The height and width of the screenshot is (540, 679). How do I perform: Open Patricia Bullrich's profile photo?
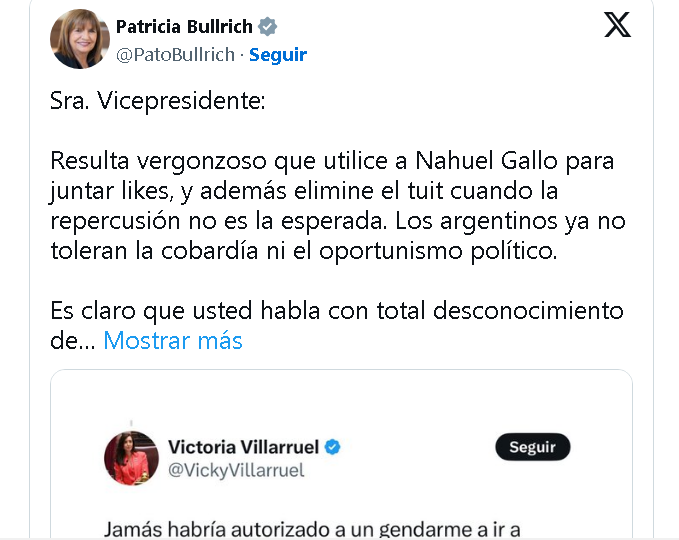coord(80,39)
